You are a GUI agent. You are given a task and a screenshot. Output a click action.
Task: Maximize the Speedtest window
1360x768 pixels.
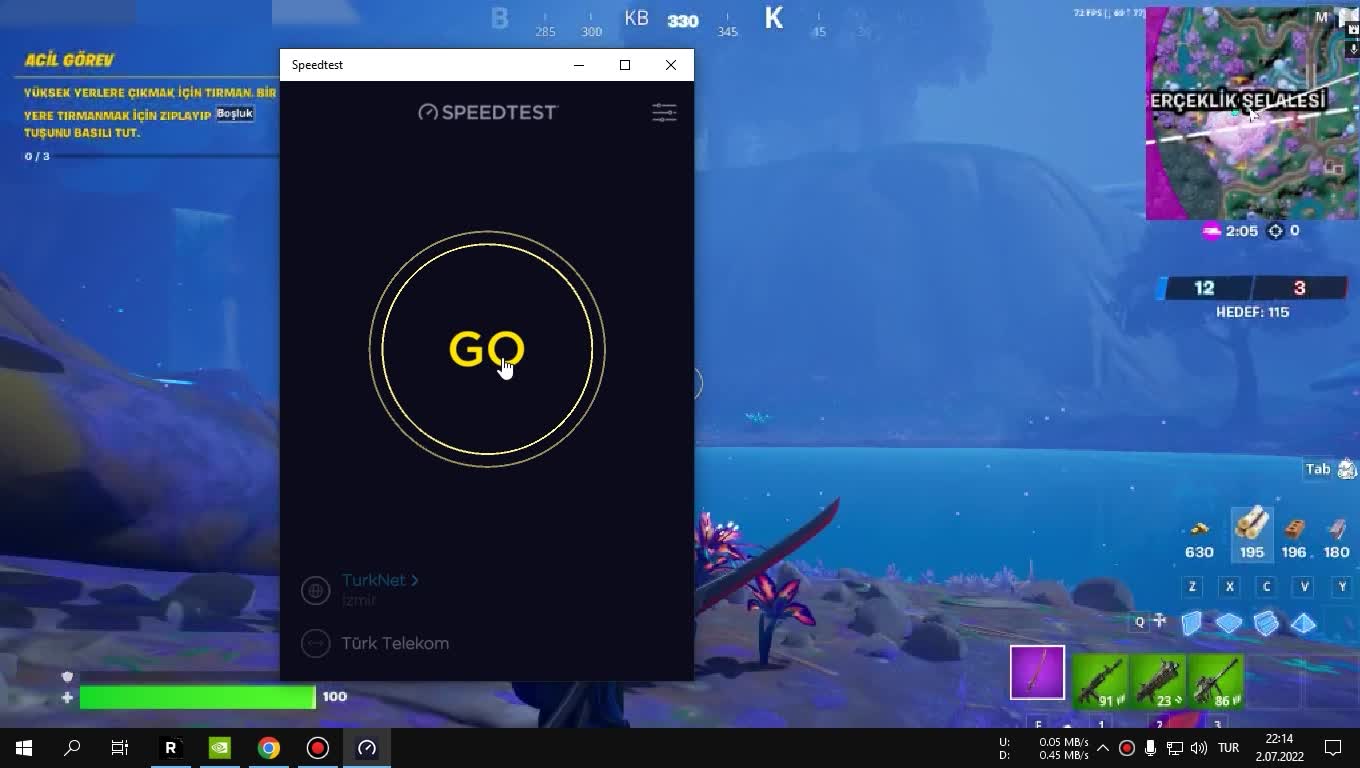click(625, 65)
